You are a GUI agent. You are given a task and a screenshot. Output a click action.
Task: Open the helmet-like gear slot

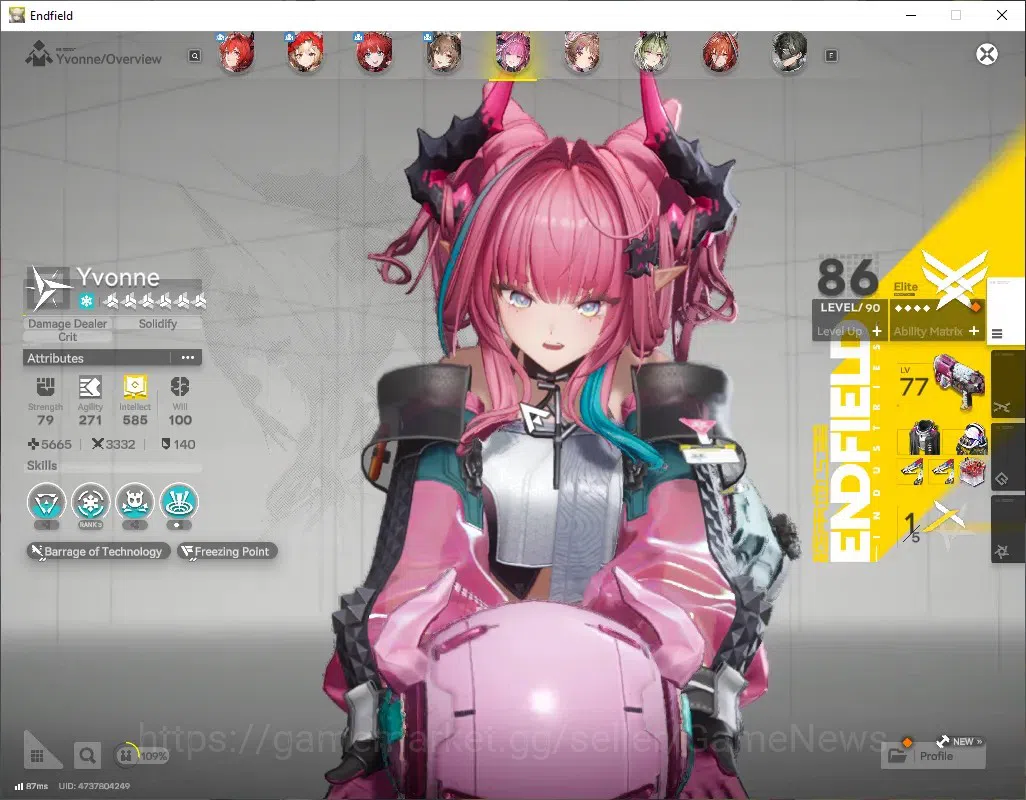tap(971, 438)
